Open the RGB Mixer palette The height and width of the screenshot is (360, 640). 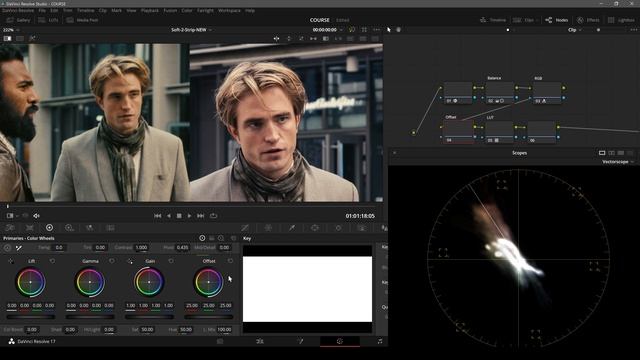(89, 228)
